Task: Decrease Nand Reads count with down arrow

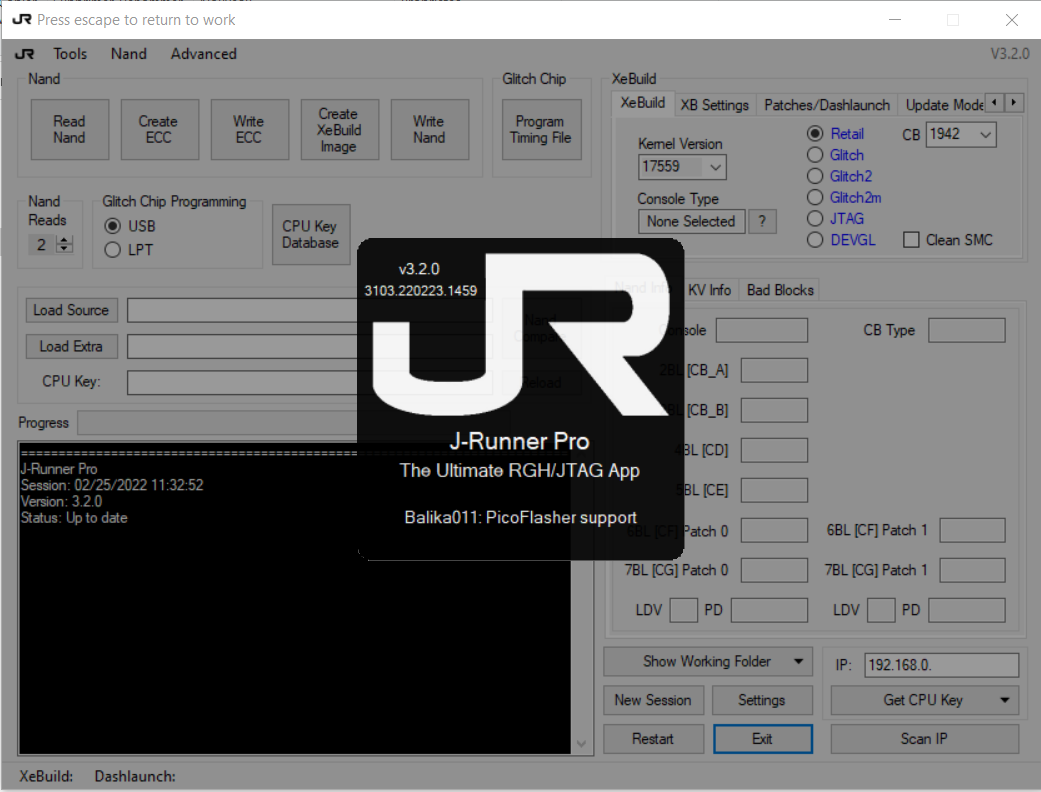Action: coord(64,250)
